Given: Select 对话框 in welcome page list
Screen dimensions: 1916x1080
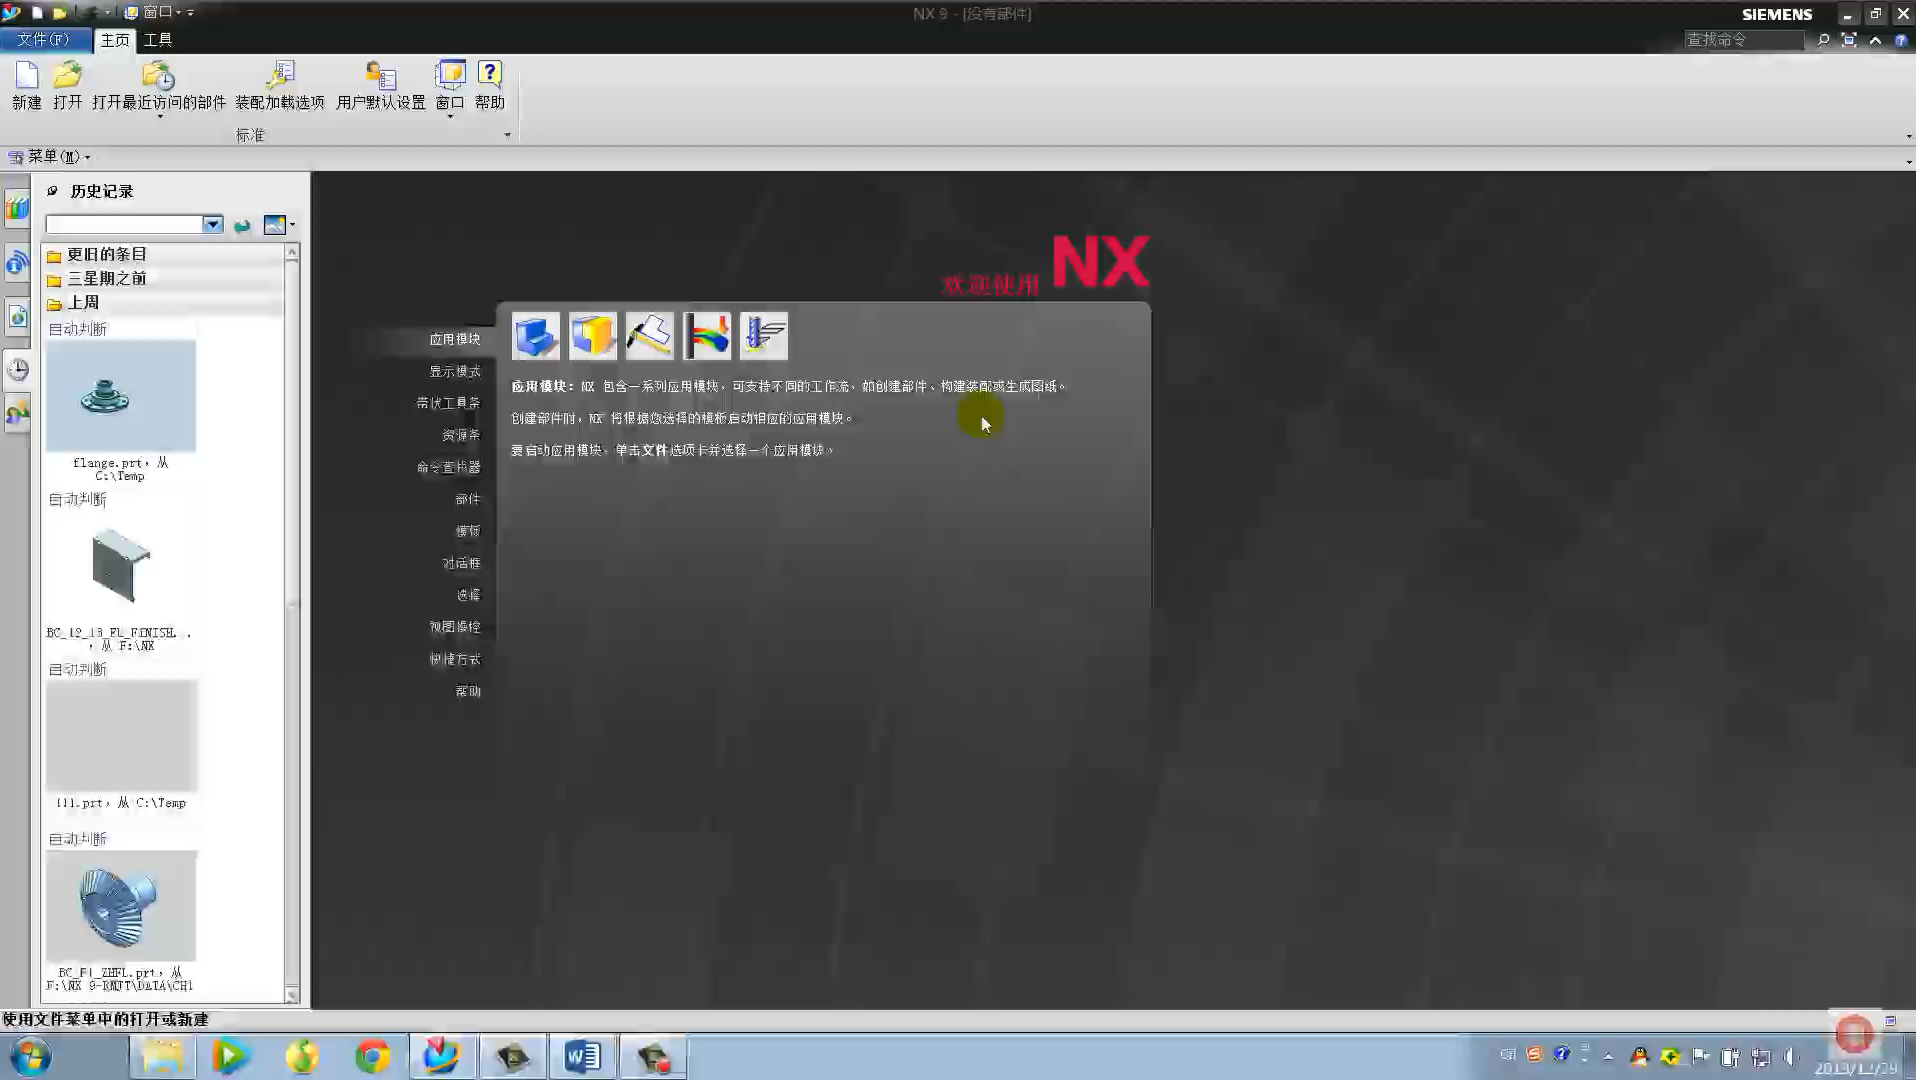Looking at the screenshot, I should tap(461, 563).
